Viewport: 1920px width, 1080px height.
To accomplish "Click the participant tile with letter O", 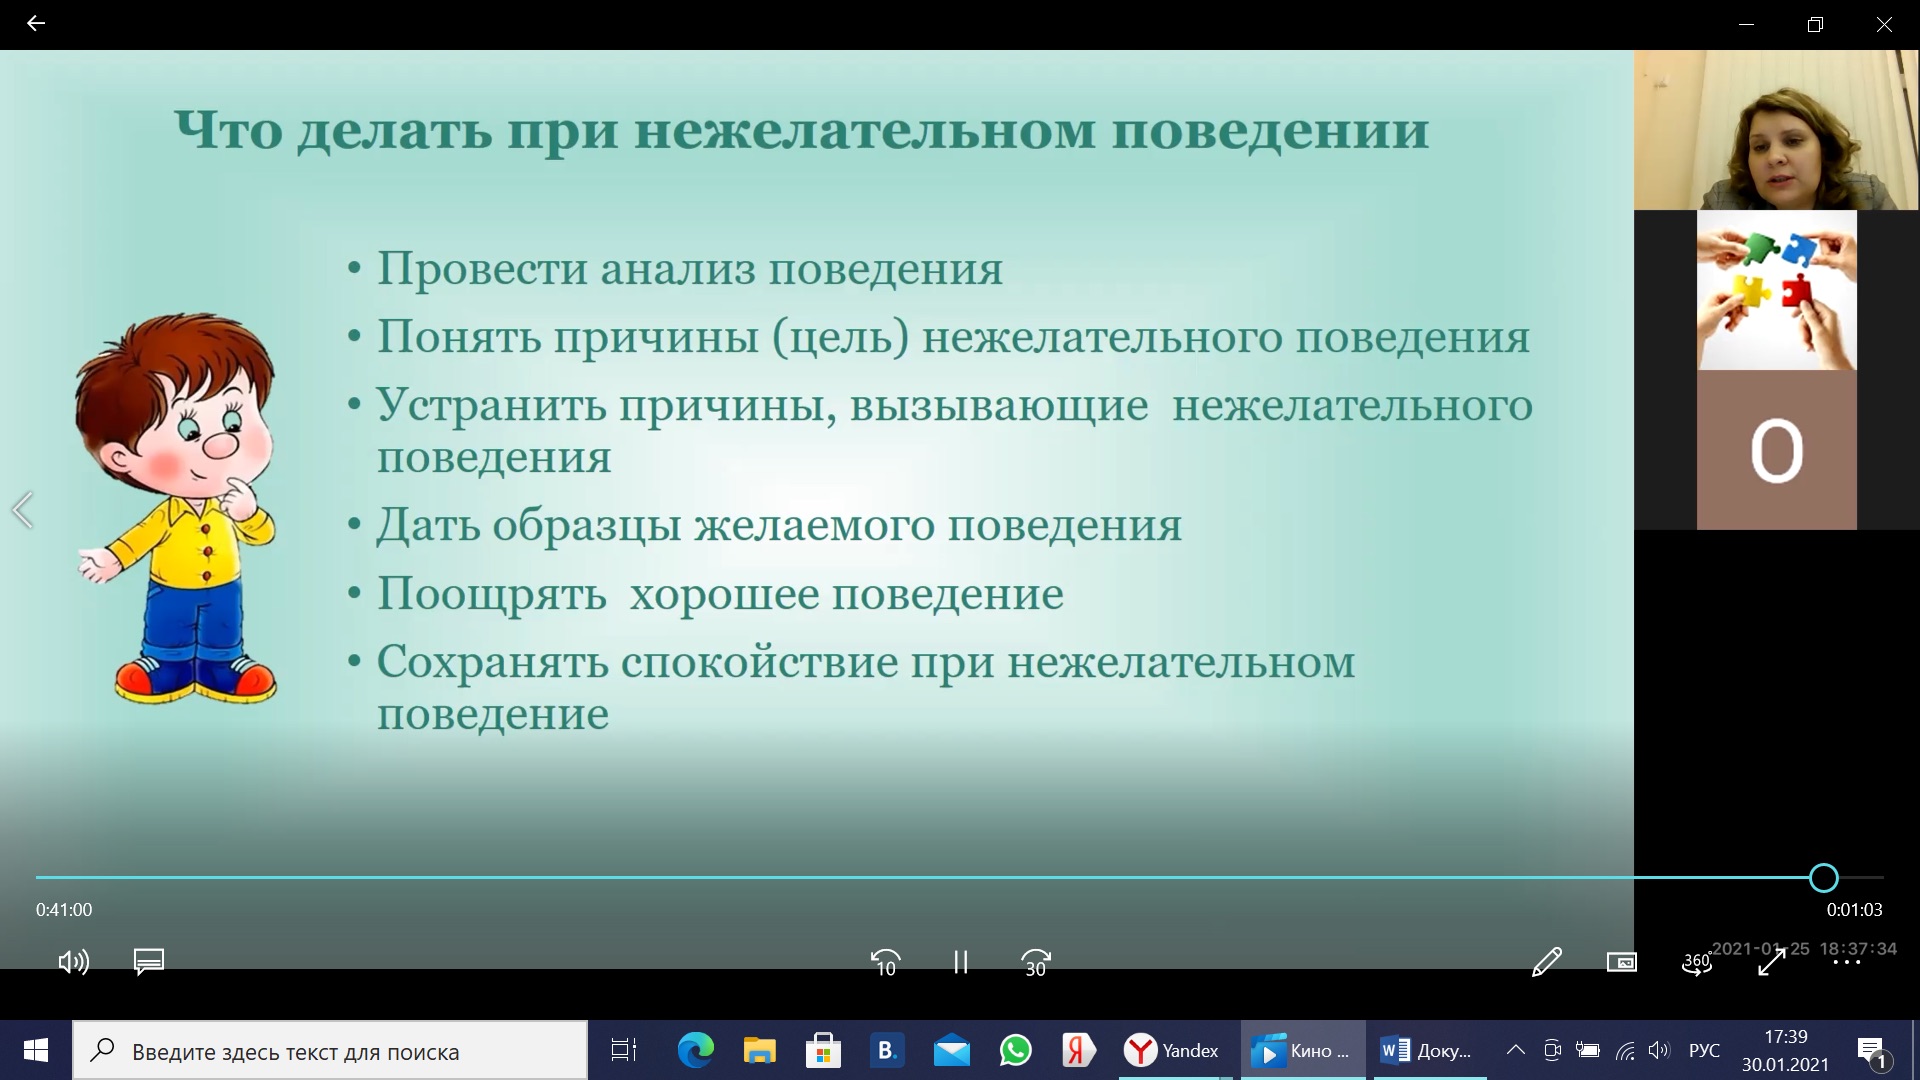I will [1777, 450].
